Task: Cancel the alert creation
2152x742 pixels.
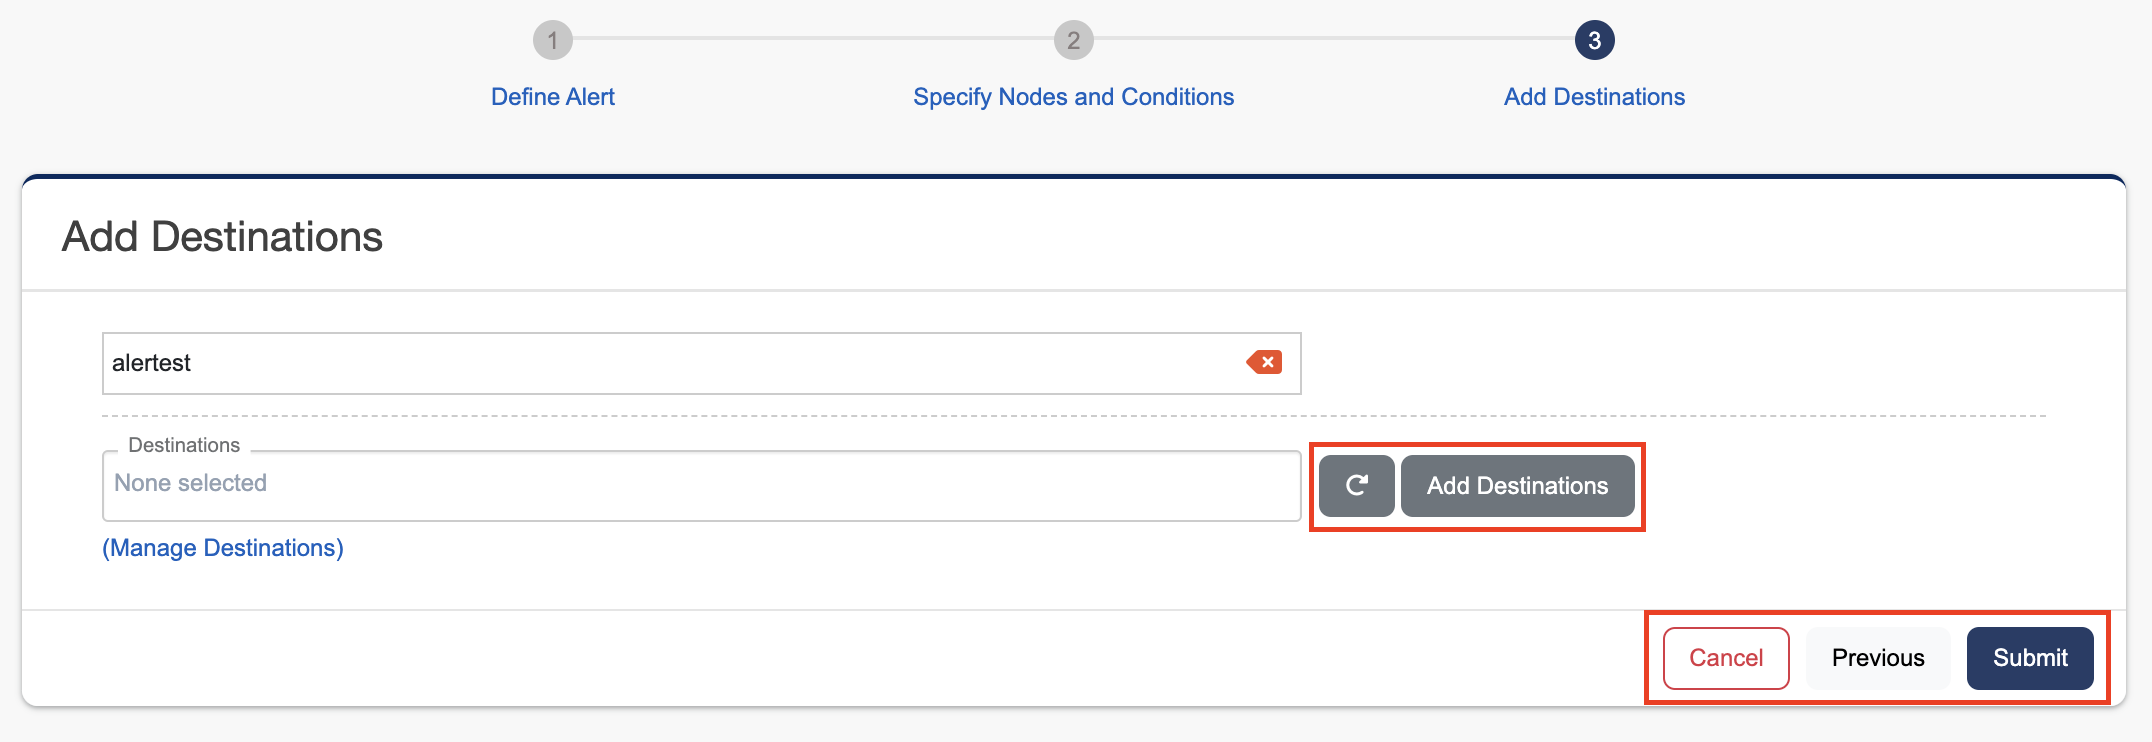Action: tap(1725, 658)
